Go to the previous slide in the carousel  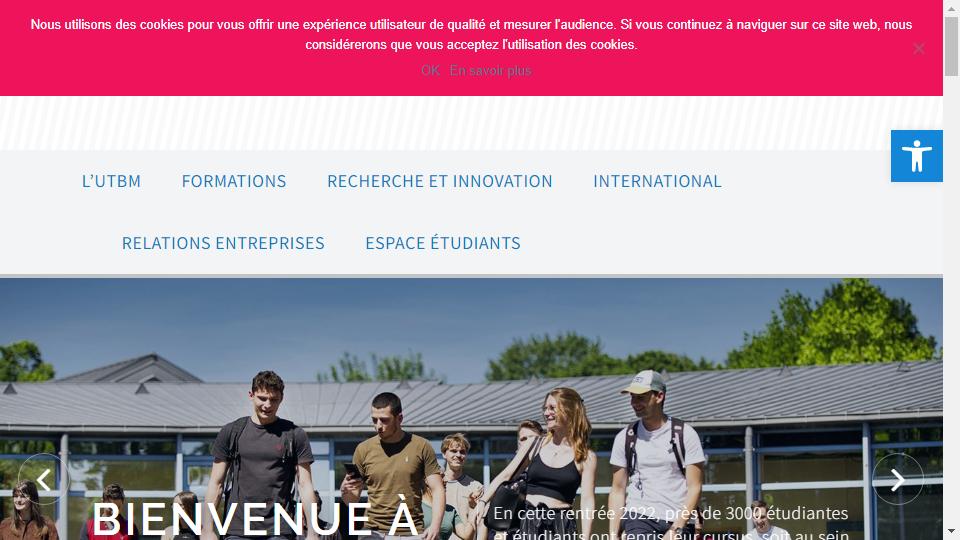click(43, 479)
